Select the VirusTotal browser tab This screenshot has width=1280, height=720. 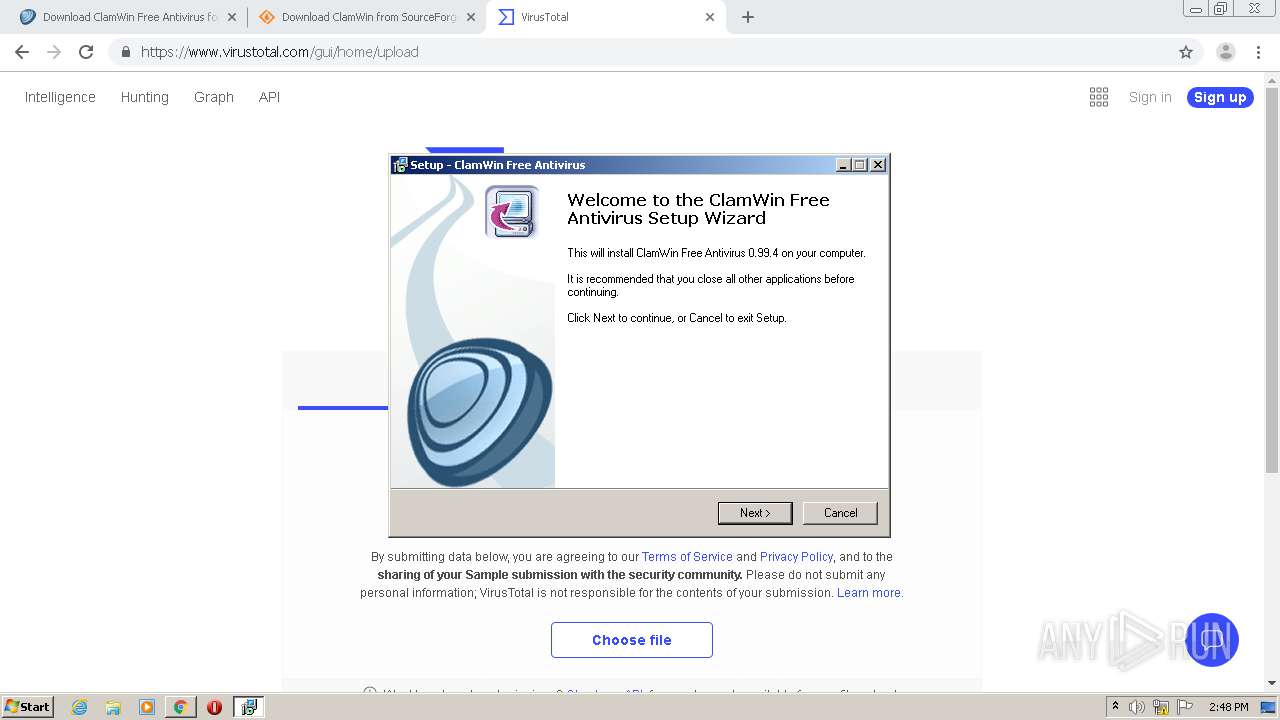(x=605, y=17)
